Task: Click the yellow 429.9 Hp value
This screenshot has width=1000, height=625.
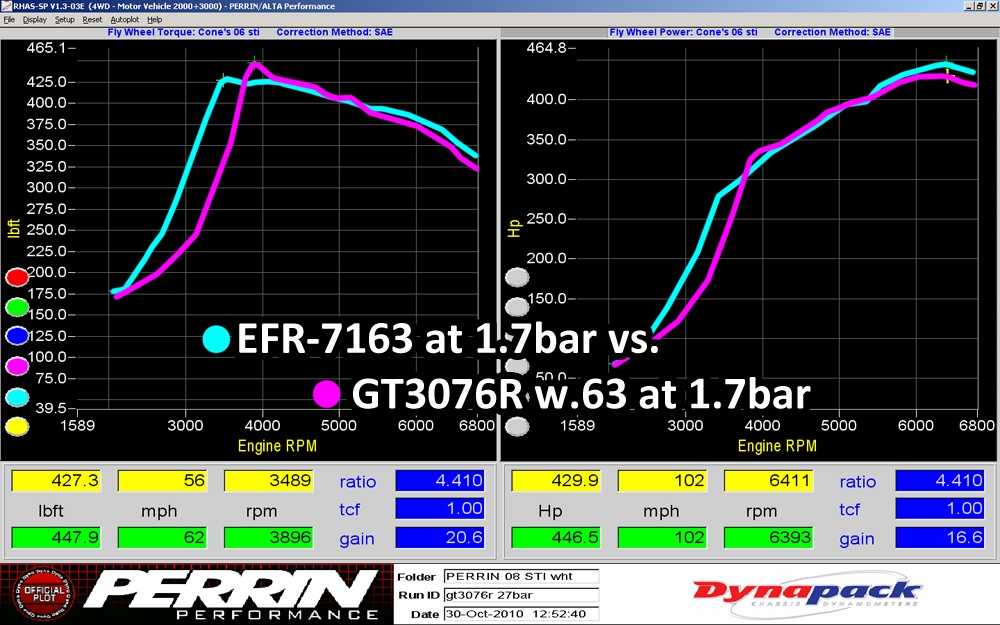Action: click(x=556, y=480)
